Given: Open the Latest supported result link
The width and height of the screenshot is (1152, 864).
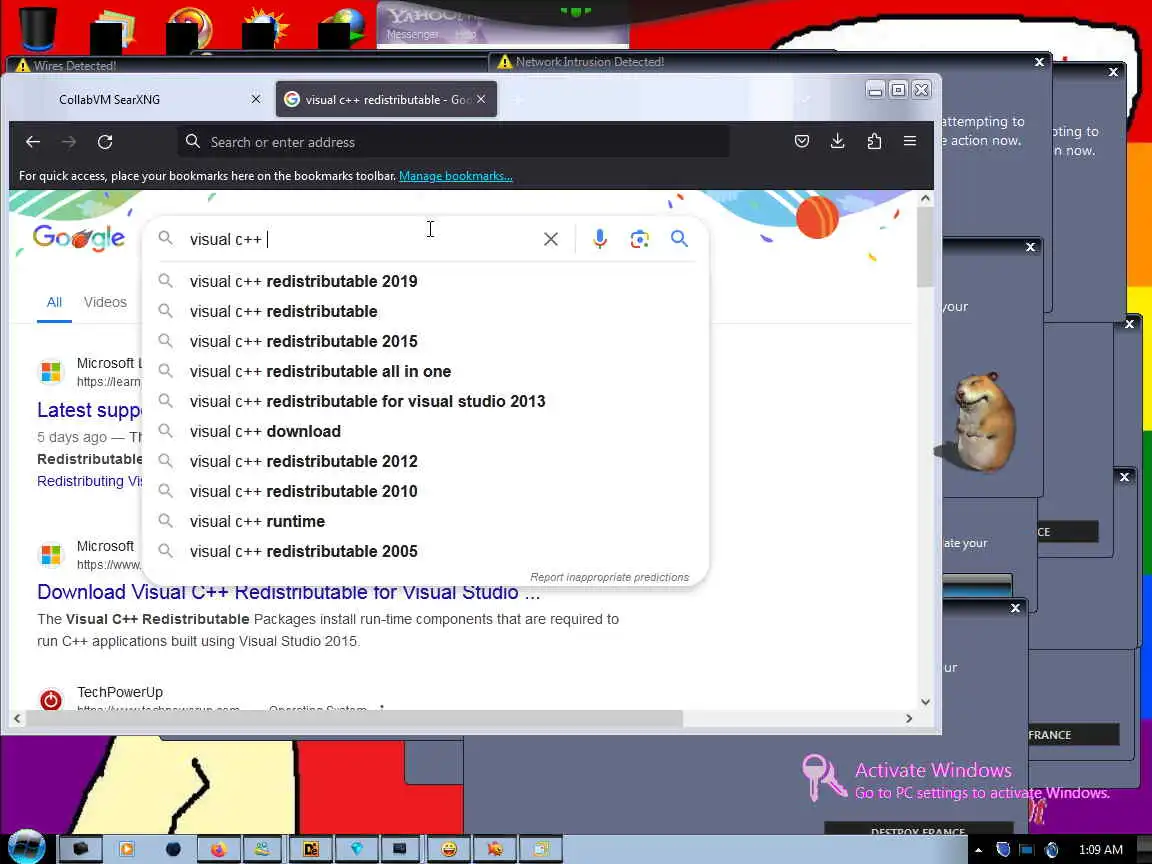Looking at the screenshot, I should [x=90, y=410].
